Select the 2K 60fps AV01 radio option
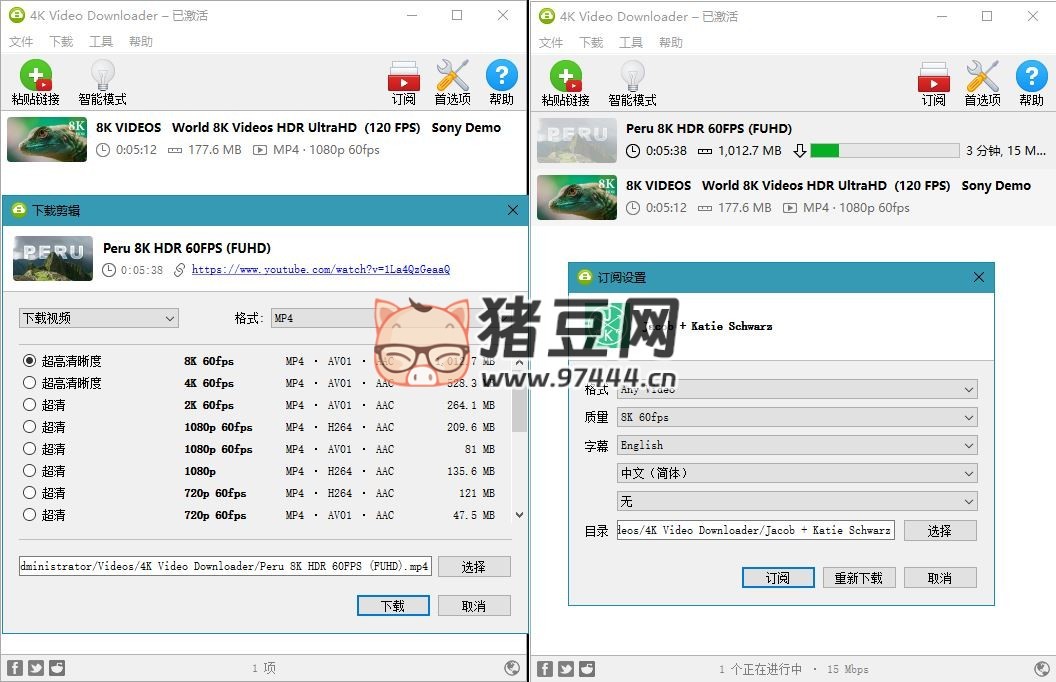 30,405
